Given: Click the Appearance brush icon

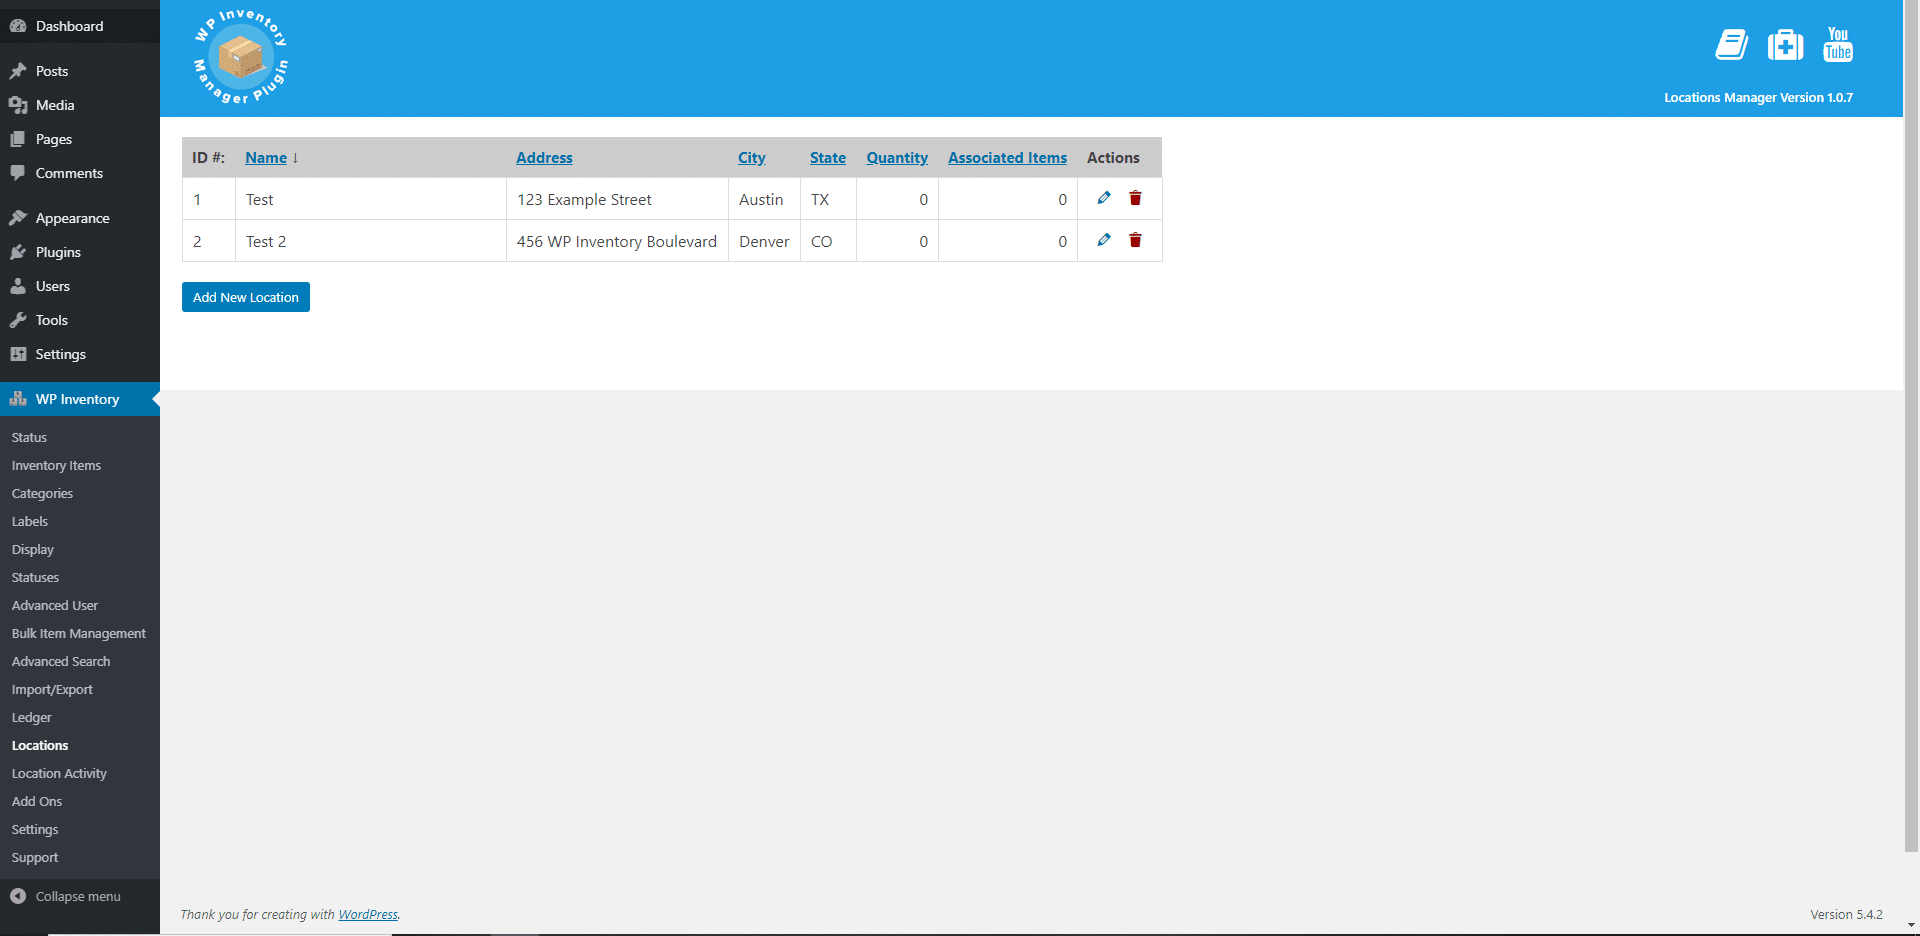Looking at the screenshot, I should (18, 218).
